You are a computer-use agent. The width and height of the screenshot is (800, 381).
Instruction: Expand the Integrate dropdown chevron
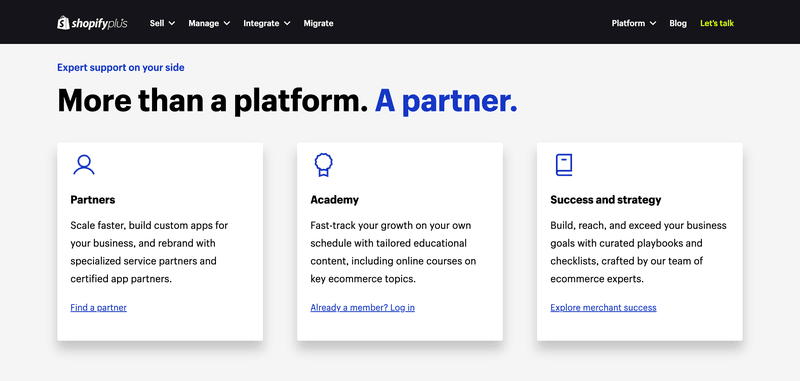287,23
